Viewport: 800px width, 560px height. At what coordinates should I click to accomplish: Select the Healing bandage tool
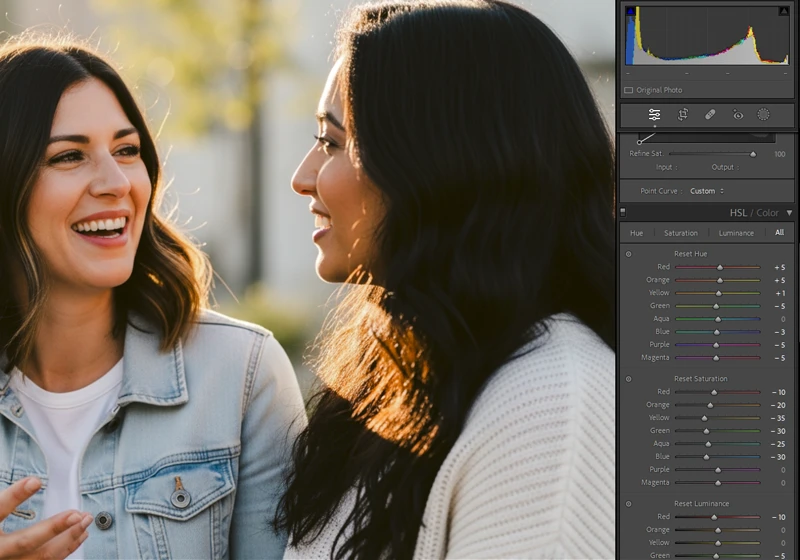click(710, 115)
